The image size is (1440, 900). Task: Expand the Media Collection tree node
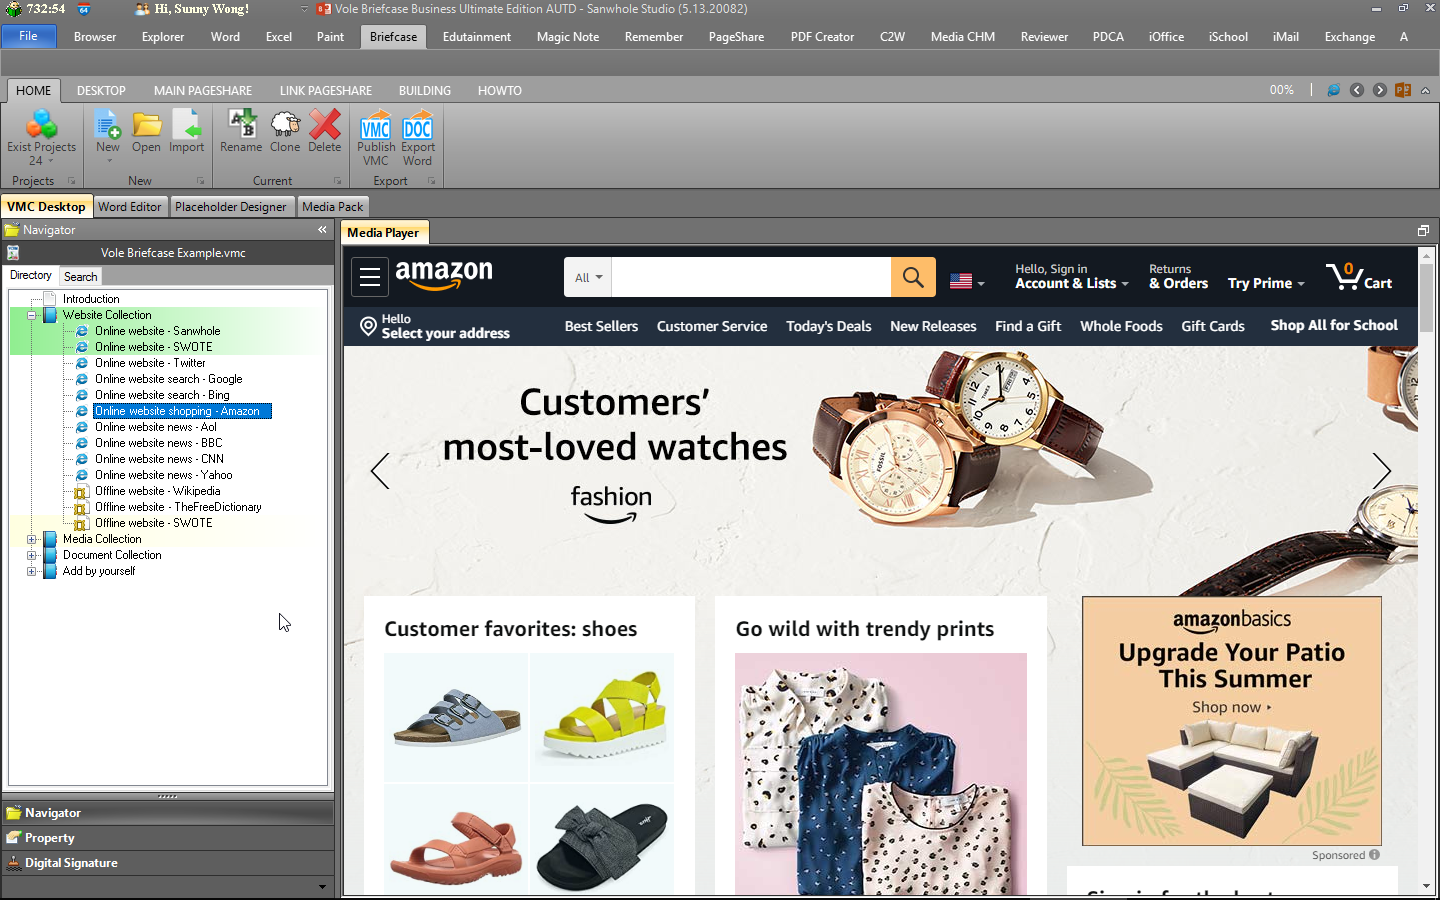click(32, 539)
